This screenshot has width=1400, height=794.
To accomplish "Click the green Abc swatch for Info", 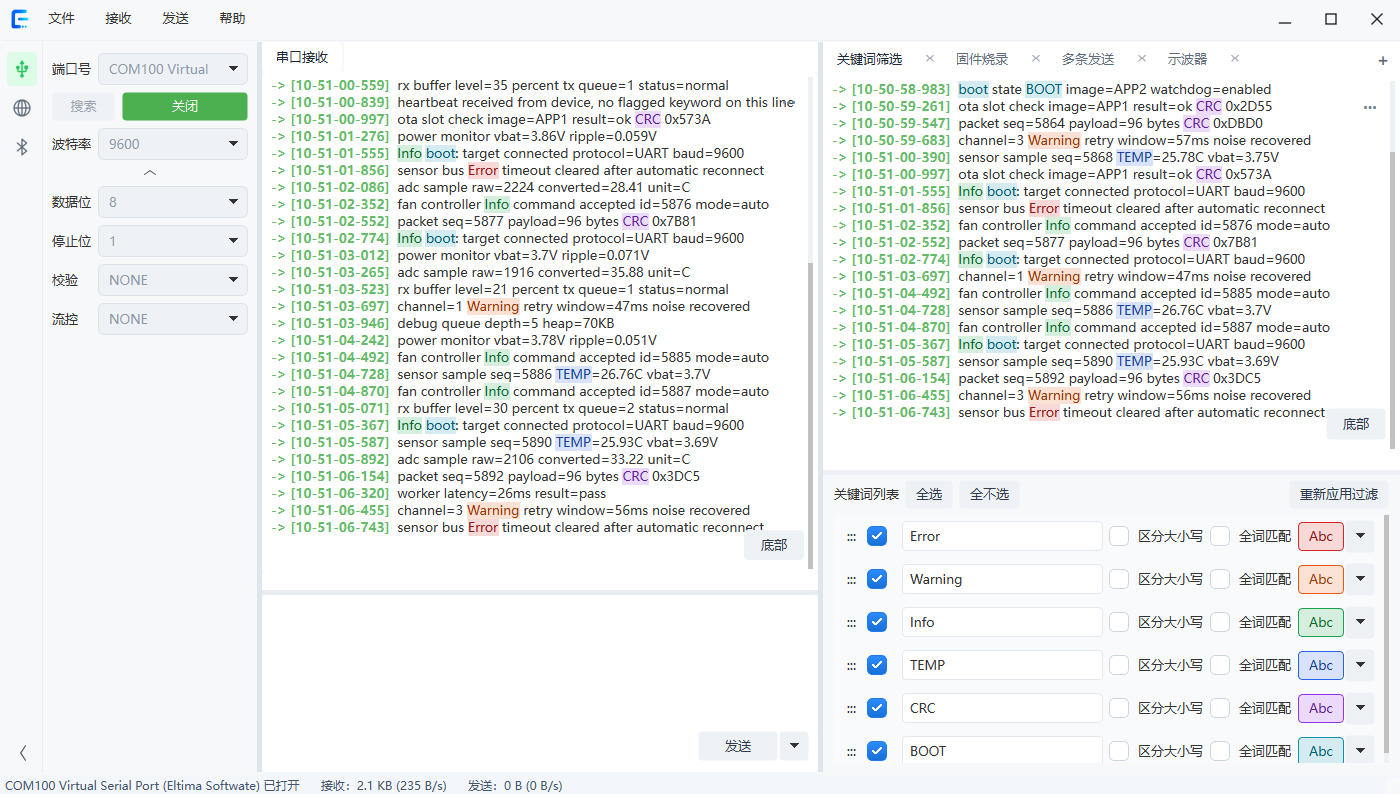I will click(1321, 622).
